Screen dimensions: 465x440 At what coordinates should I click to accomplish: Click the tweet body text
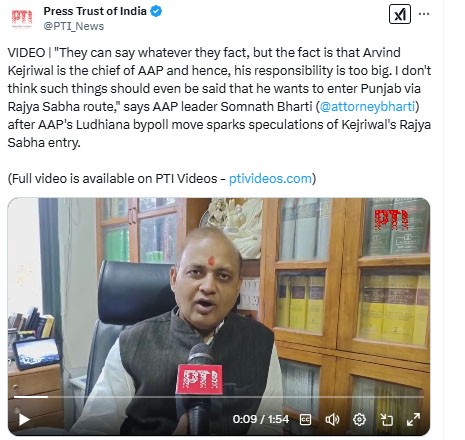[219, 98]
